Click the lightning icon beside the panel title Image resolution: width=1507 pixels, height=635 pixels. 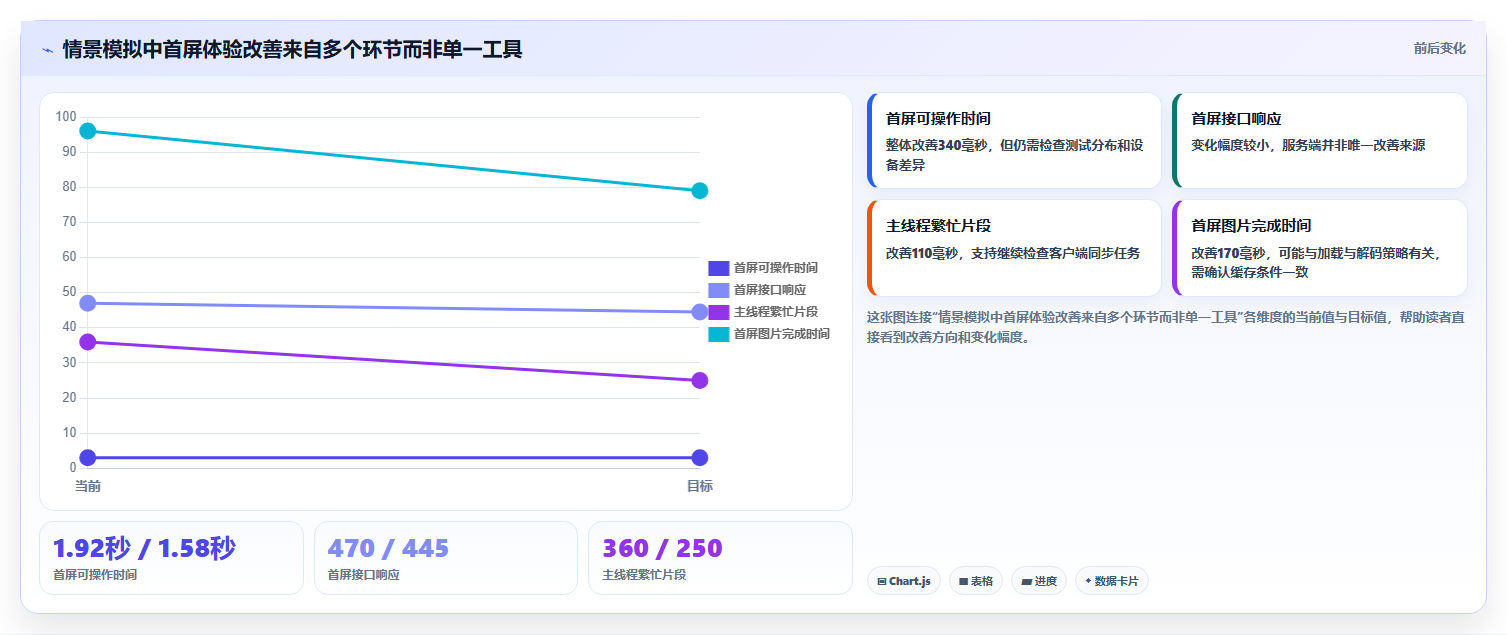tap(47, 50)
